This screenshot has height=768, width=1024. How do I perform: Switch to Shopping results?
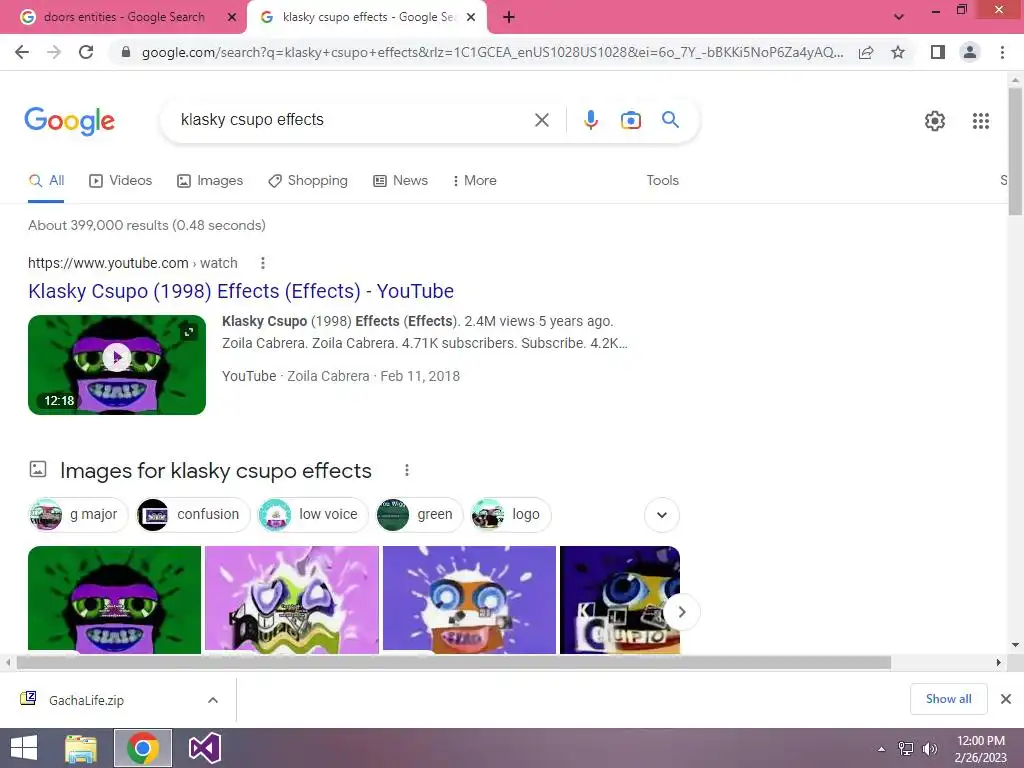308,180
